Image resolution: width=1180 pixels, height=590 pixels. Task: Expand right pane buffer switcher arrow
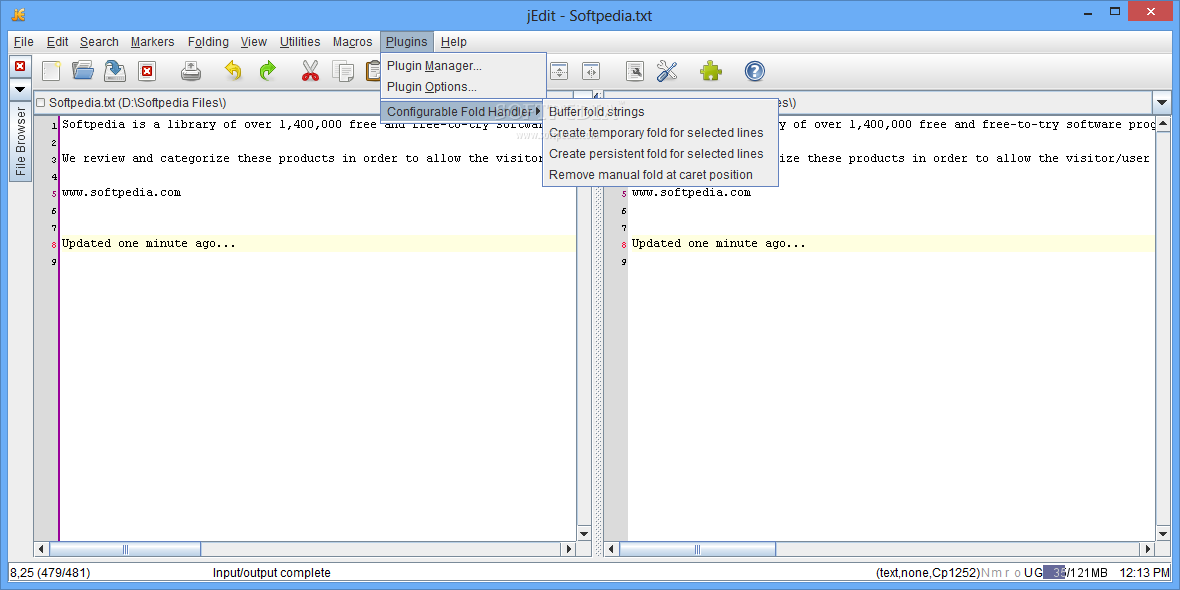(x=1160, y=102)
